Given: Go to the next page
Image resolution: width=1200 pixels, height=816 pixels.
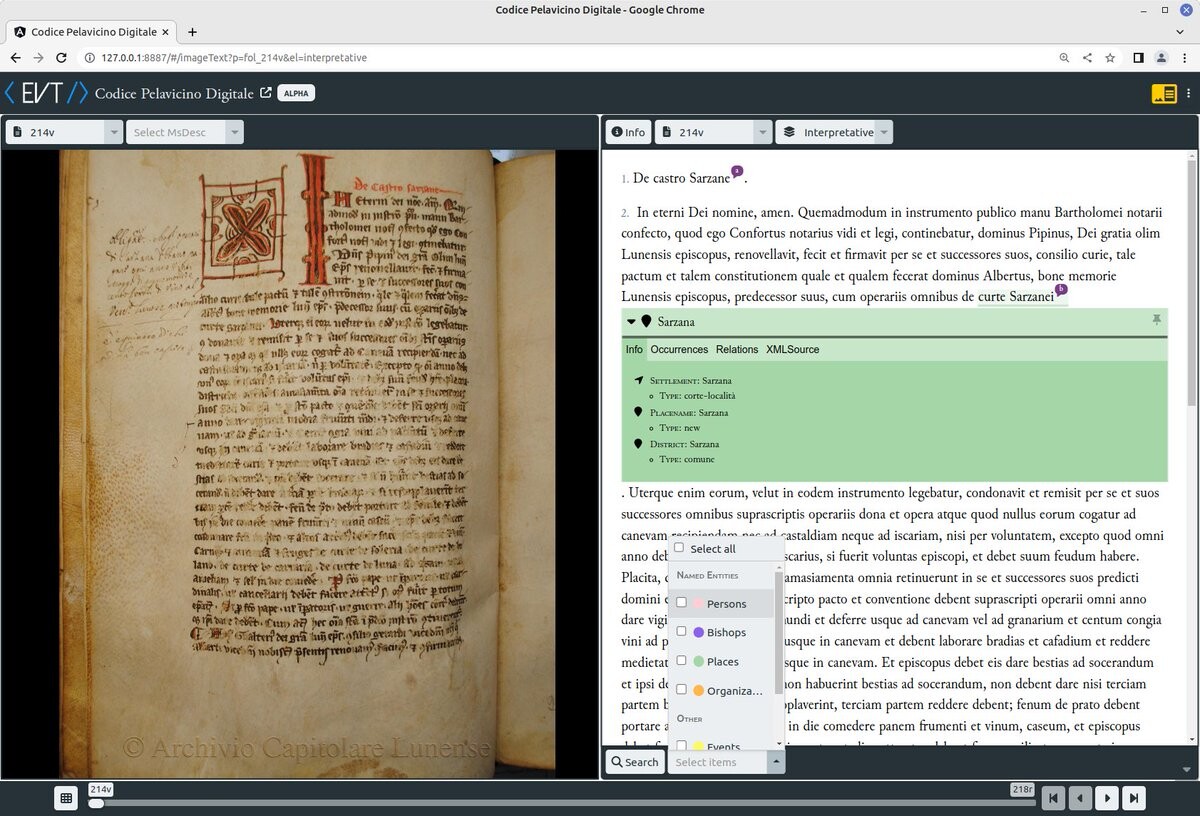Looking at the screenshot, I should (x=1107, y=798).
